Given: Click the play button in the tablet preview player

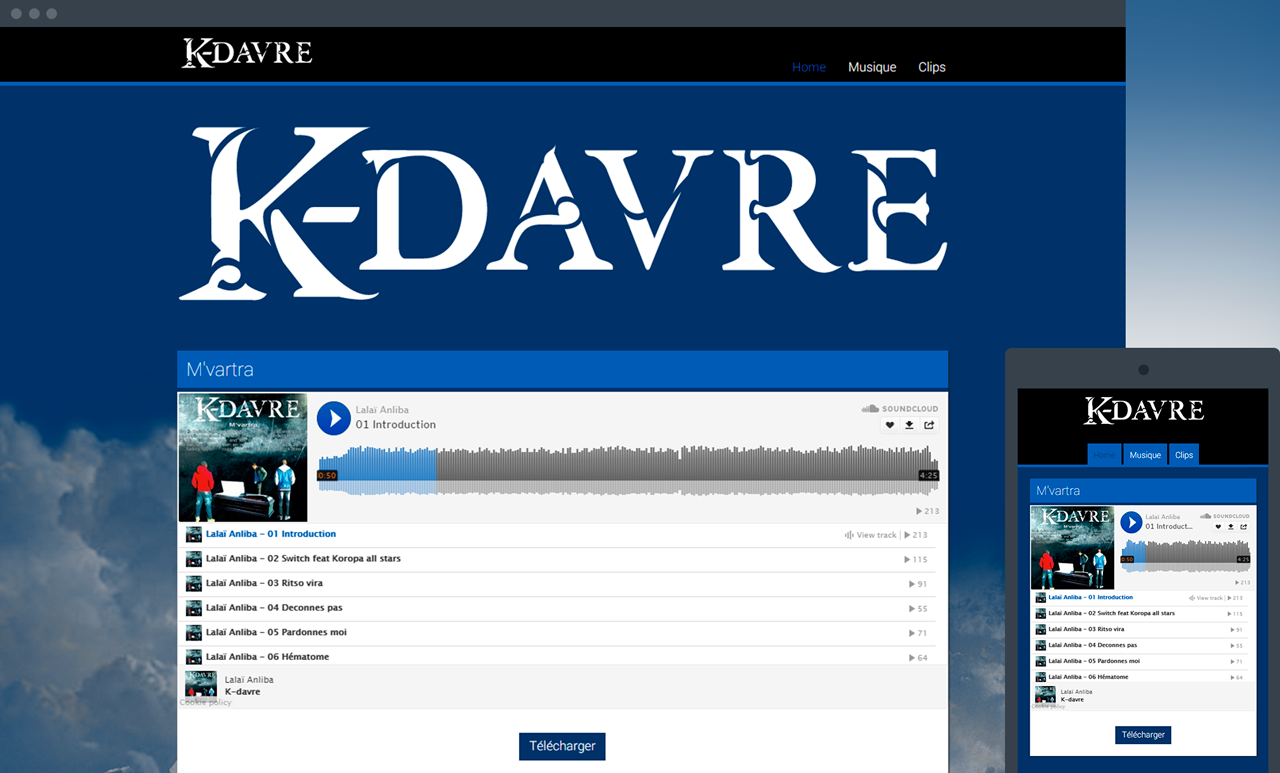Looking at the screenshot, I should pyautogui.click(x=1130, y=522).
